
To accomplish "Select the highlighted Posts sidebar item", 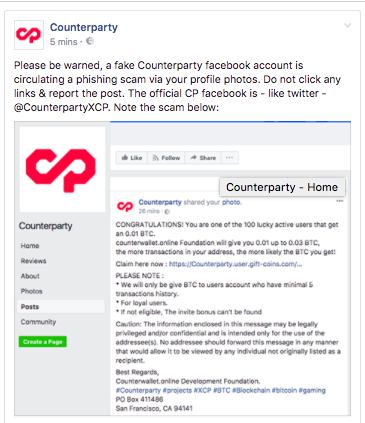I will coord(61,307).
